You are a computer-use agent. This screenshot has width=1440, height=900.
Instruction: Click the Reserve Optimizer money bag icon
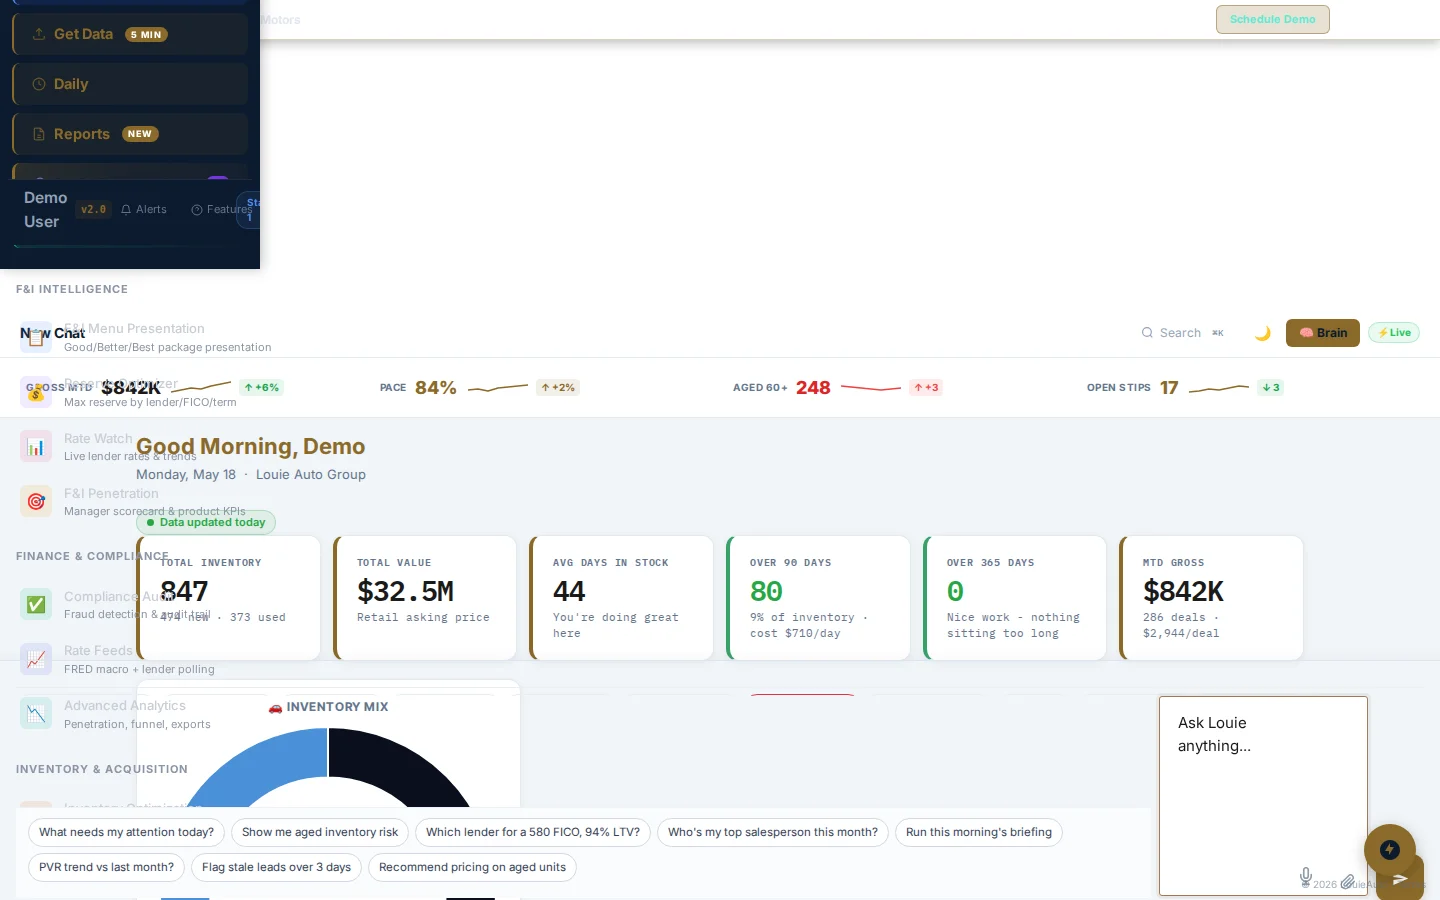coord(36,392)
